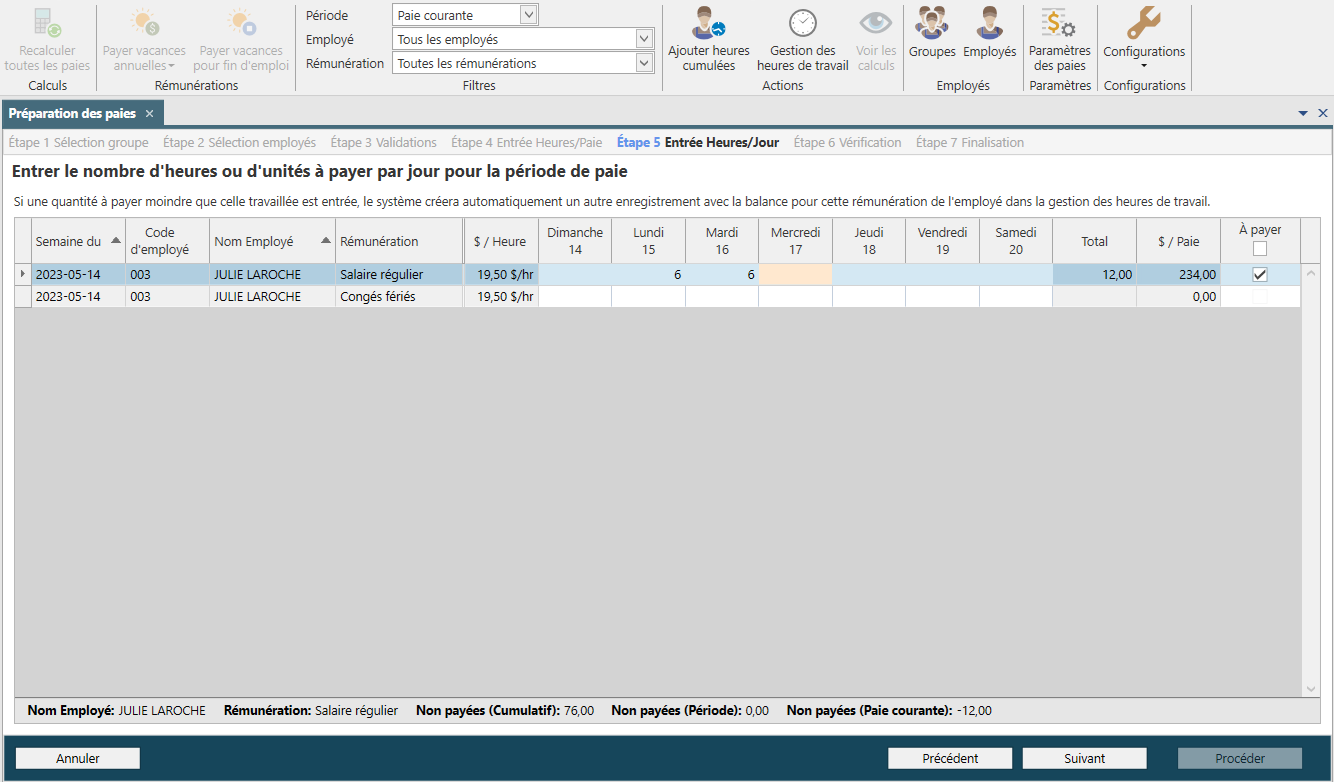
Task: Click Mercredi 17 cell for Salaire régulier
Action: tap(795, 274)
